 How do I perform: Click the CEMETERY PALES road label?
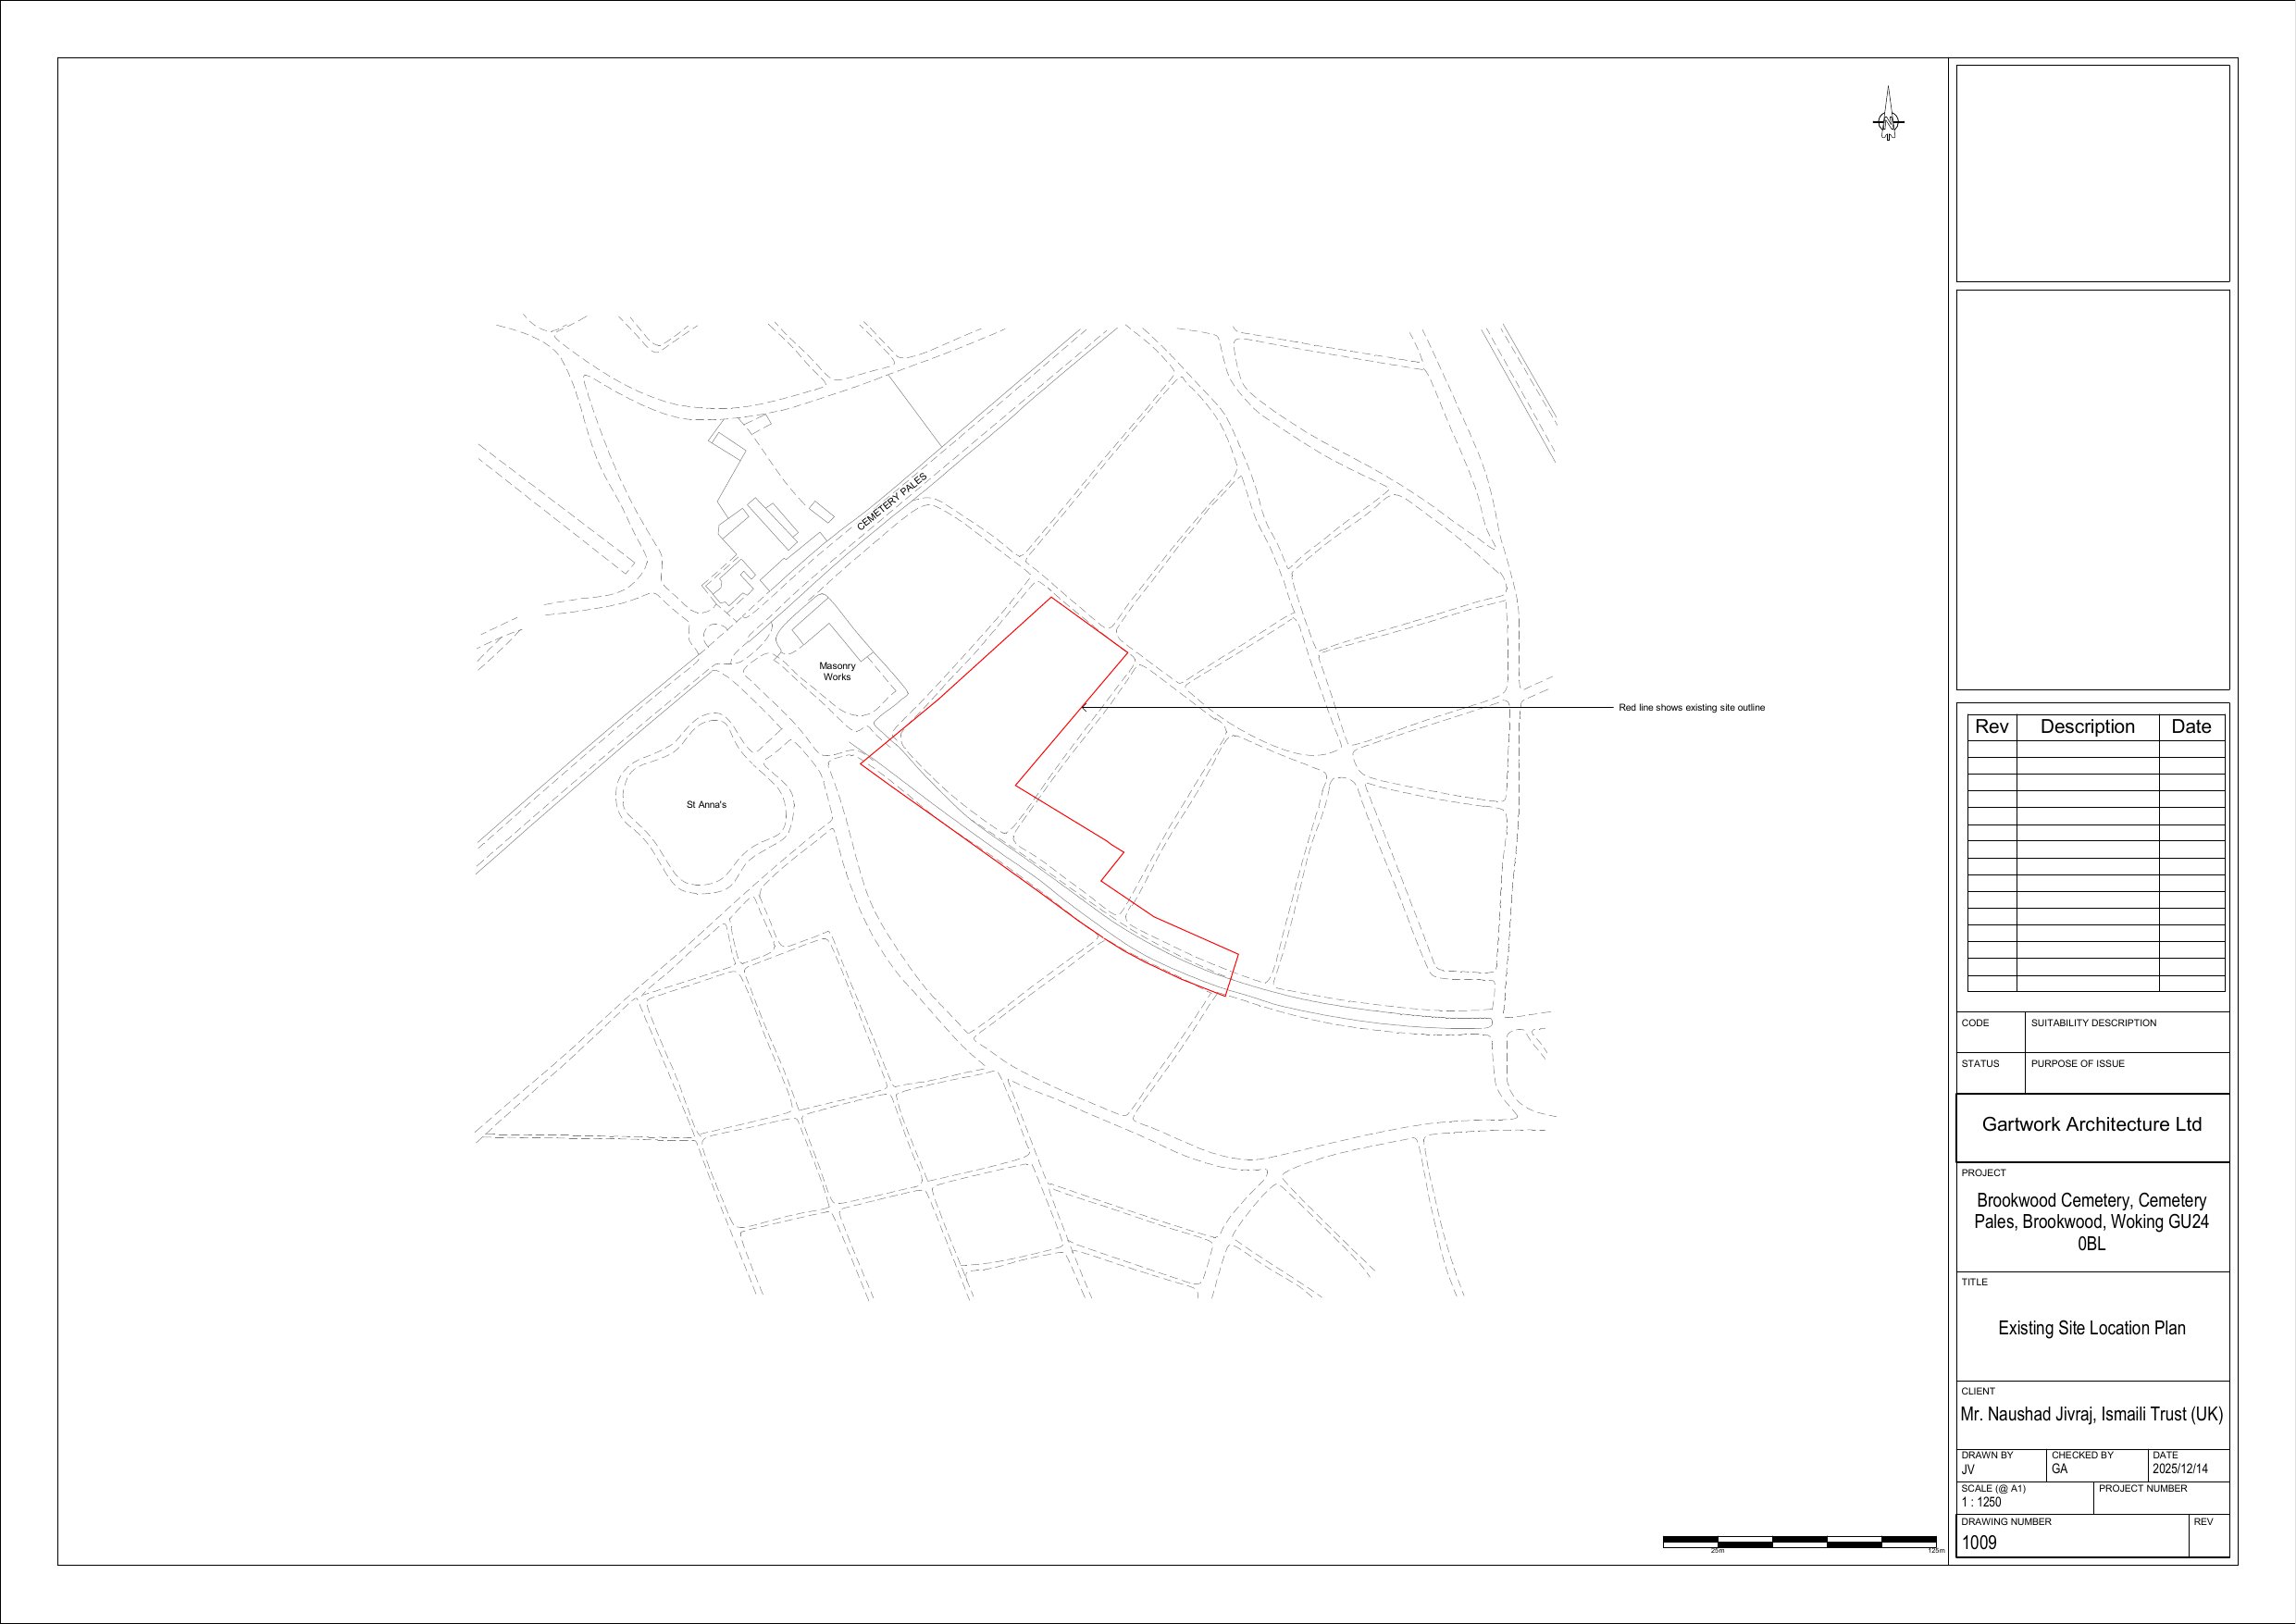click(892, 502)
